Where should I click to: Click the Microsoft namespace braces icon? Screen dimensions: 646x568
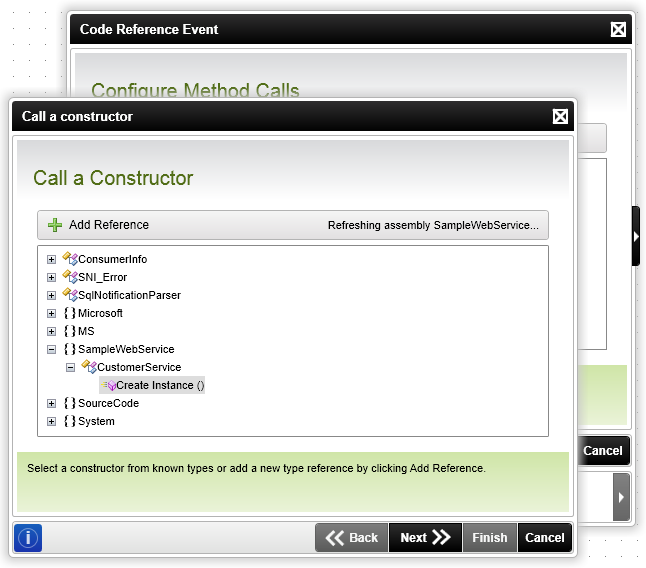click(x=70, y=313)
